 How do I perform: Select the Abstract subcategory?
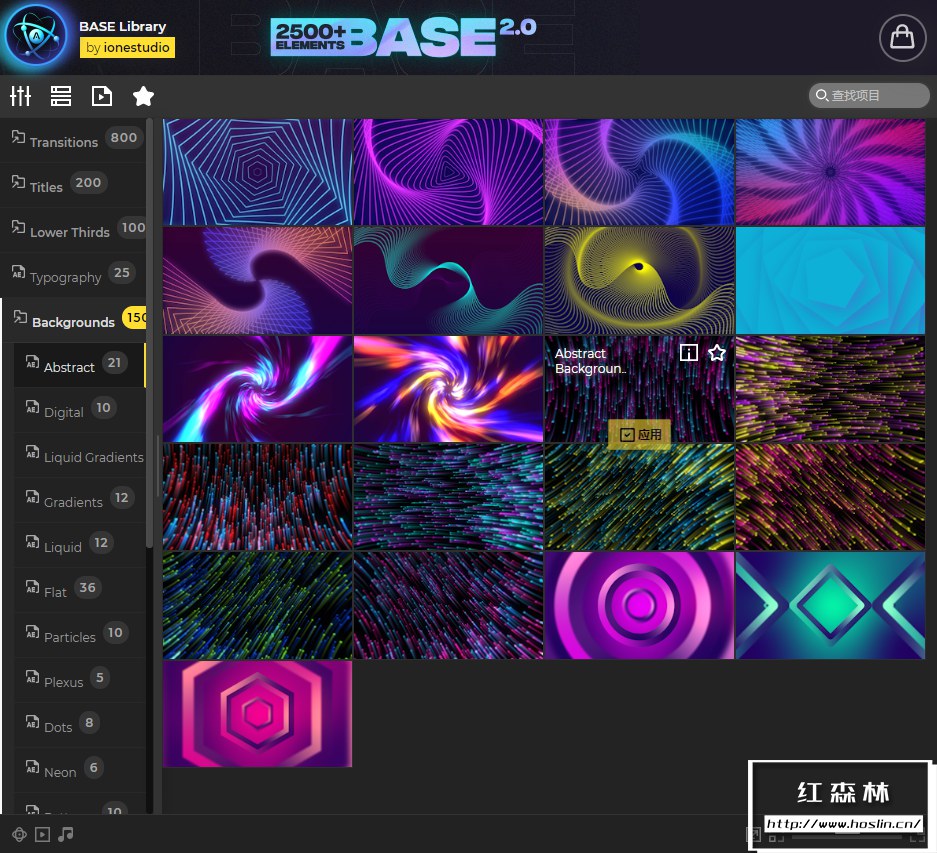pos(79,365)
